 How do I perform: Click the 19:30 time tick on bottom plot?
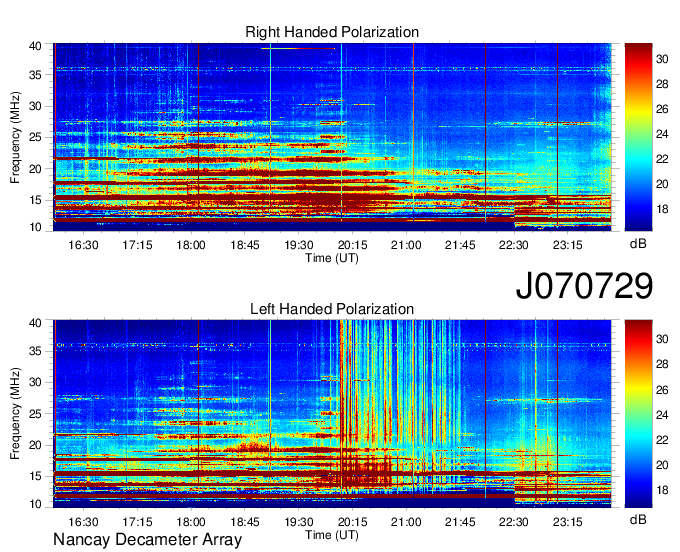(x=299, y=522)
